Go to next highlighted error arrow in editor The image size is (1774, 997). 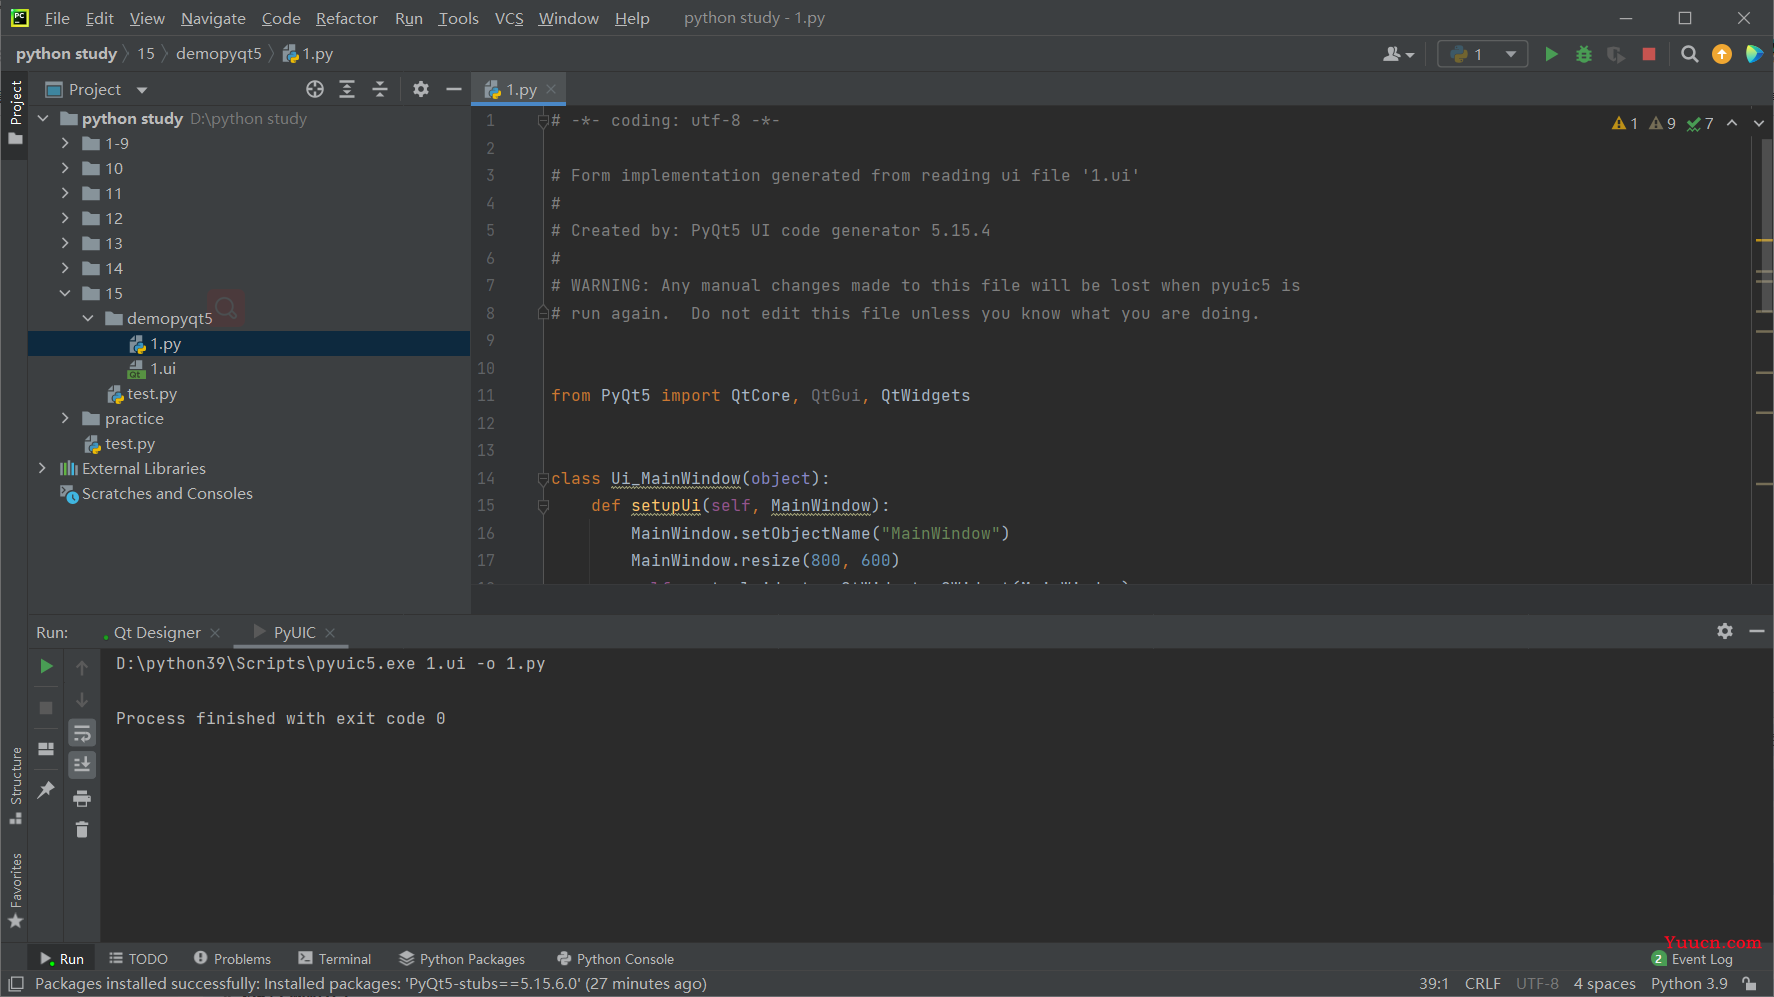pos(1759,123)
